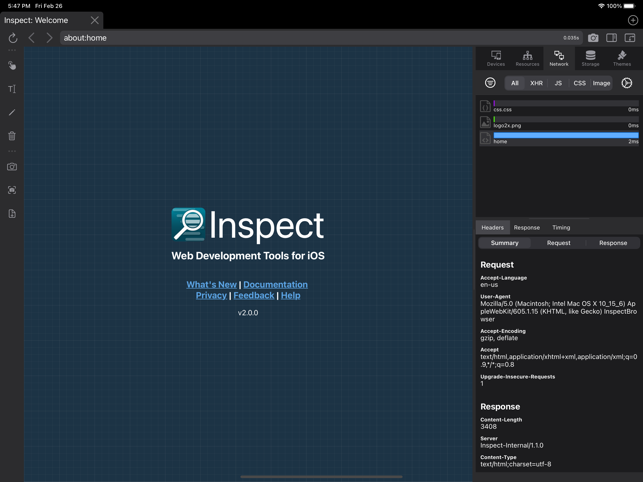Reload the page with the refresh icon
The height and width of the screenshot is (482, 643).
(13, 38)
